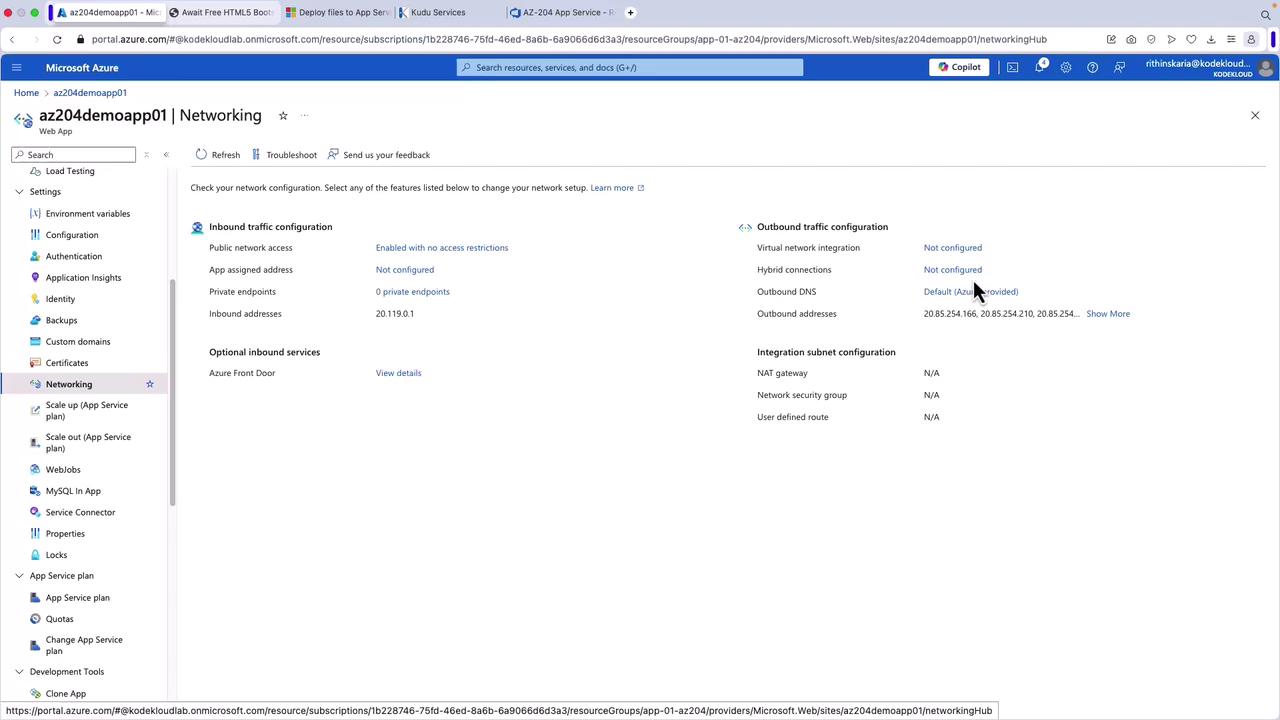Switch to Deploy files to App Service tab
This screenshot has height=720, width=1280.
(337, 12)
